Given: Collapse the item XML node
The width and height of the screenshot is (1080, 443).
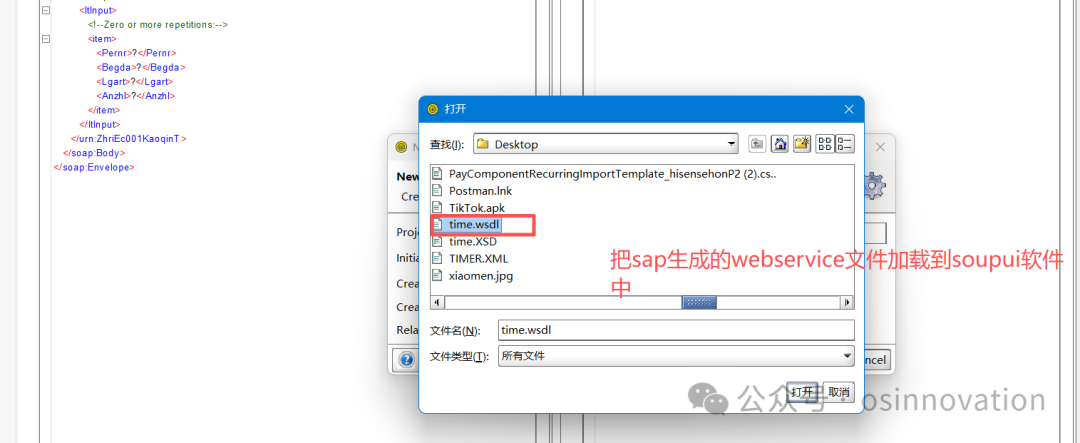Looking at the screenshot, I should click(45, 39).
